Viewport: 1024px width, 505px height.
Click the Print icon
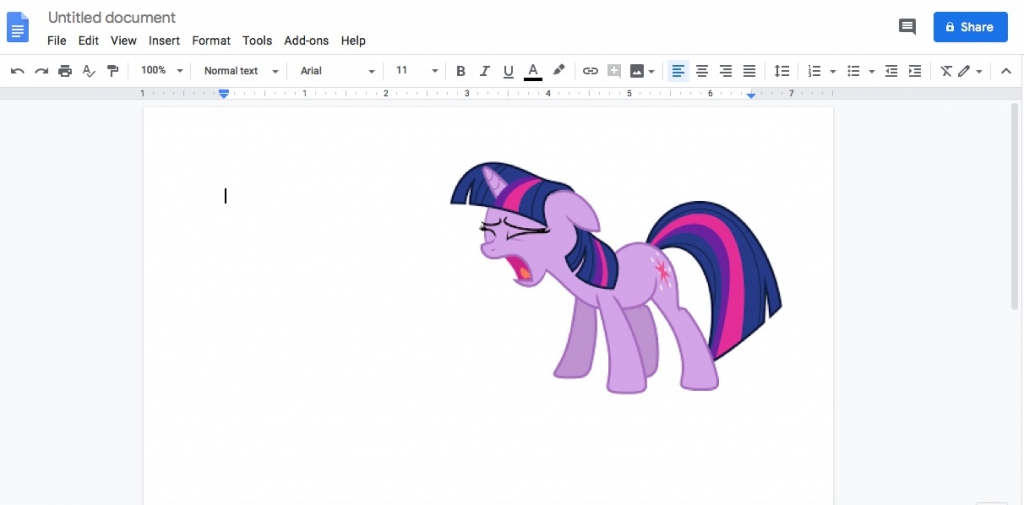[x=65, y=71]
